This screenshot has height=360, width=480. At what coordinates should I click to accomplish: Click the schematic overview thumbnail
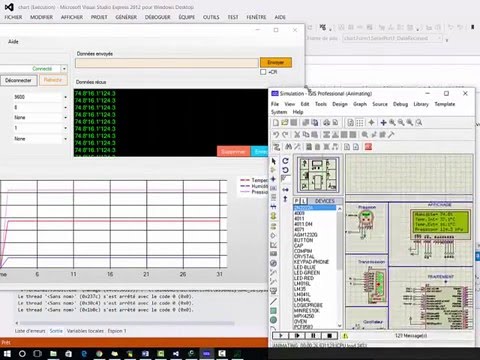click(x=318, y=175)
